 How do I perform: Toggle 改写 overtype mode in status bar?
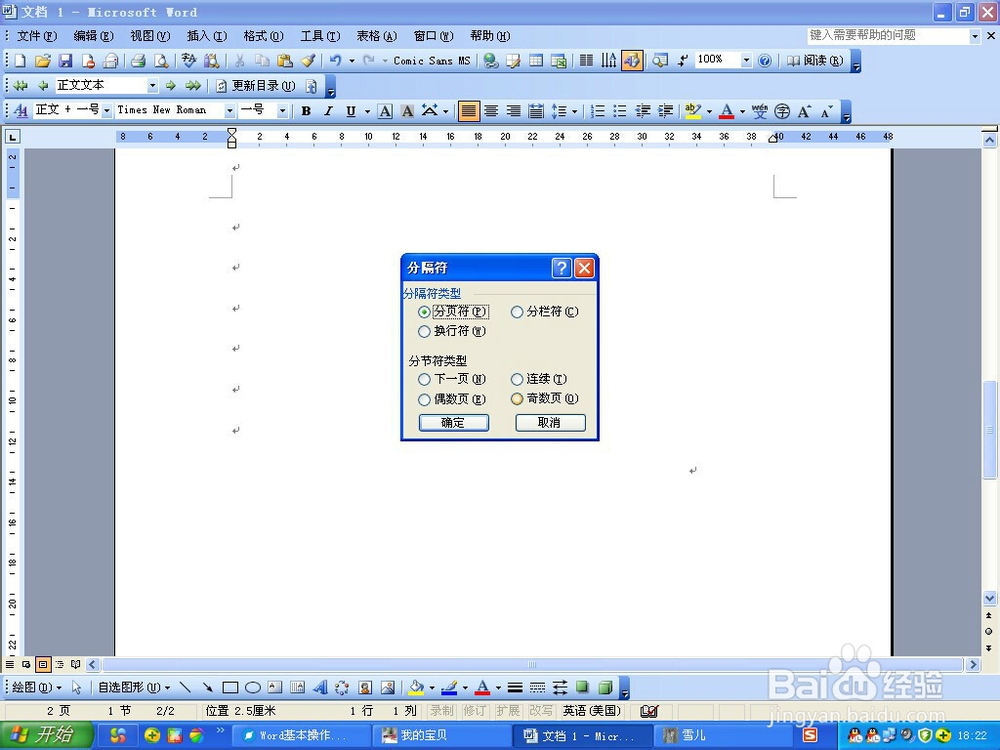click(541, 710)
